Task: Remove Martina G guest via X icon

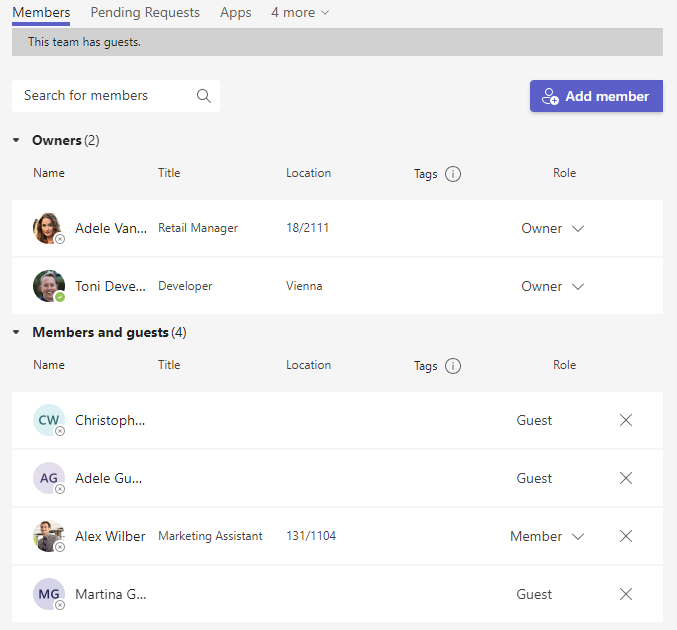Action: (x=626, y=594)
